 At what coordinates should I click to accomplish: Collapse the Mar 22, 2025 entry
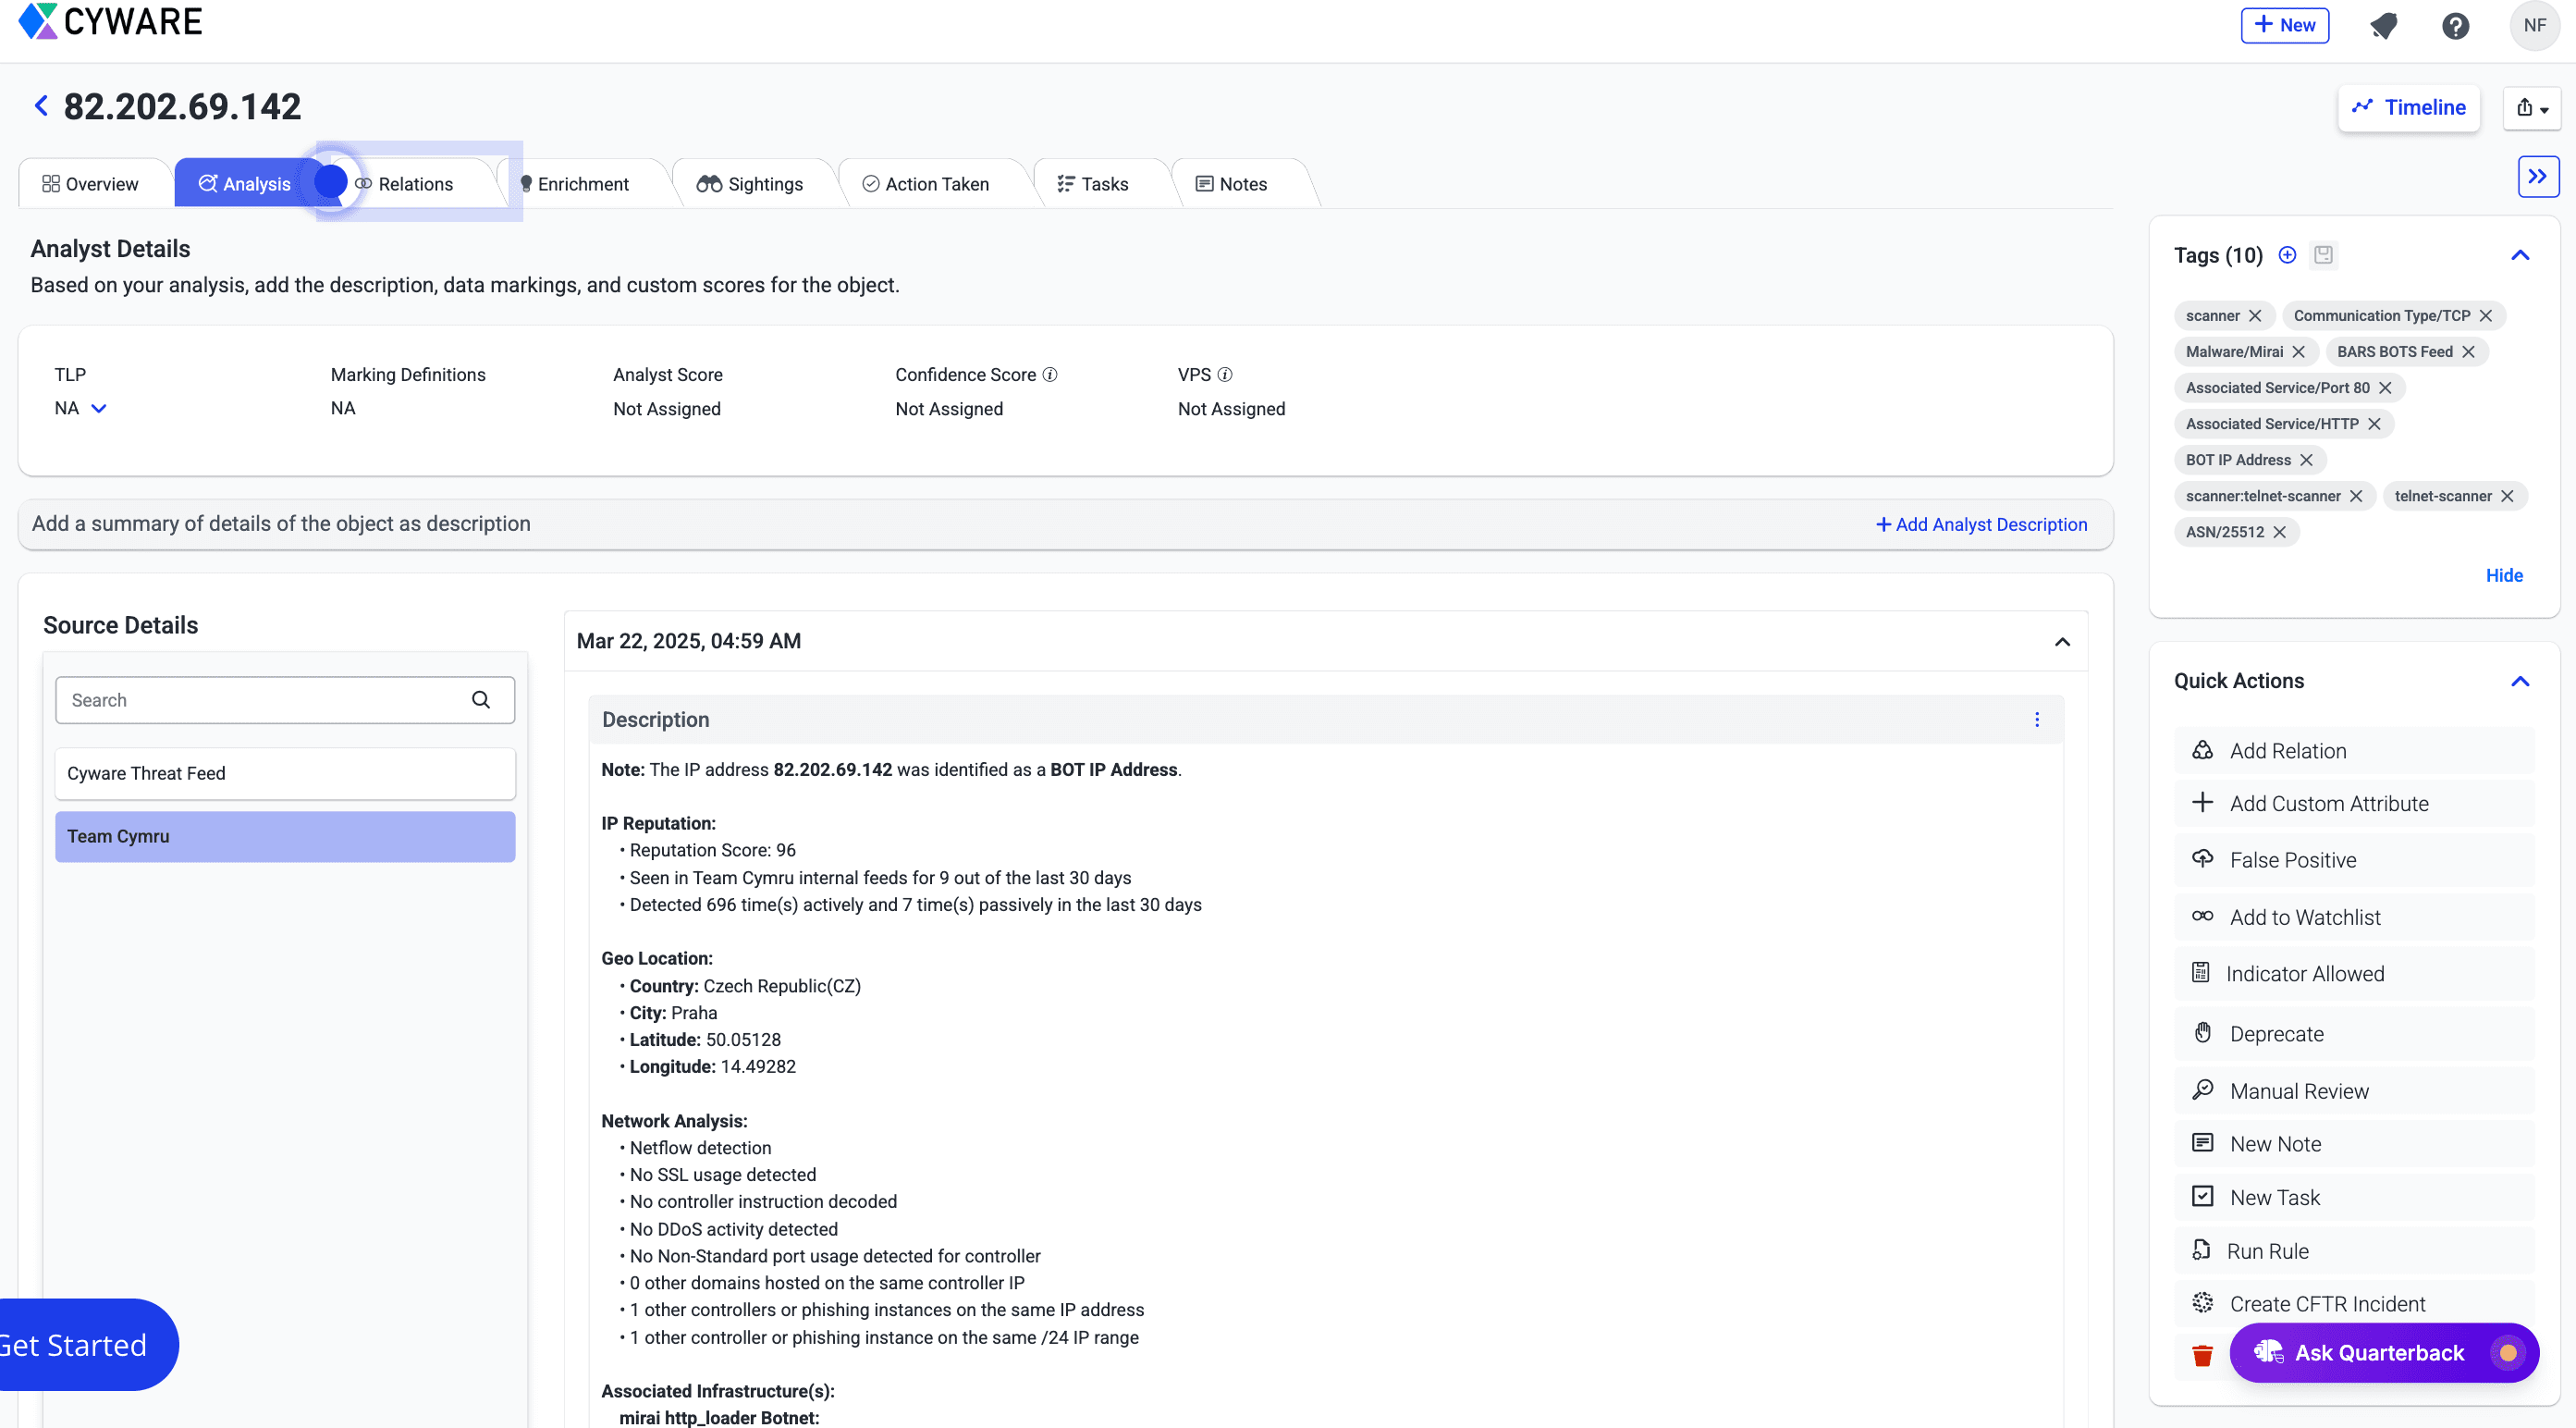click(x=2061, y=642)
